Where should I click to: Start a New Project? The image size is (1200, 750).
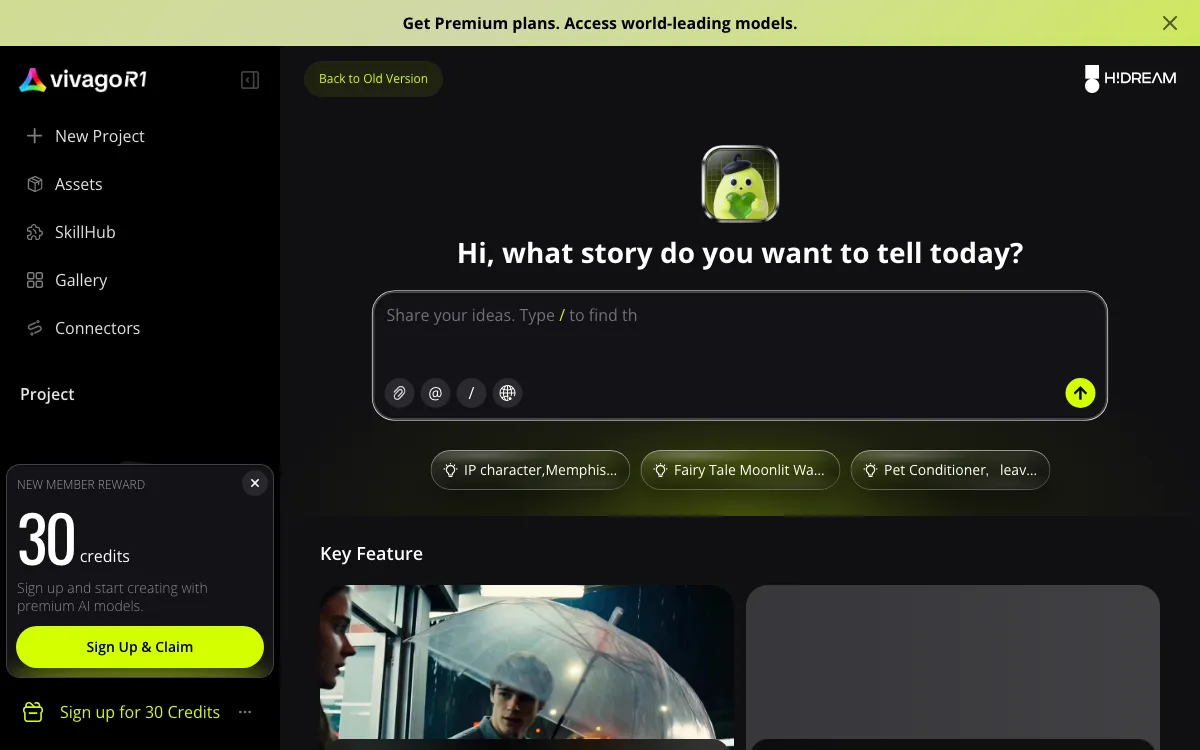pyautogui.click(x=140, y=136)
